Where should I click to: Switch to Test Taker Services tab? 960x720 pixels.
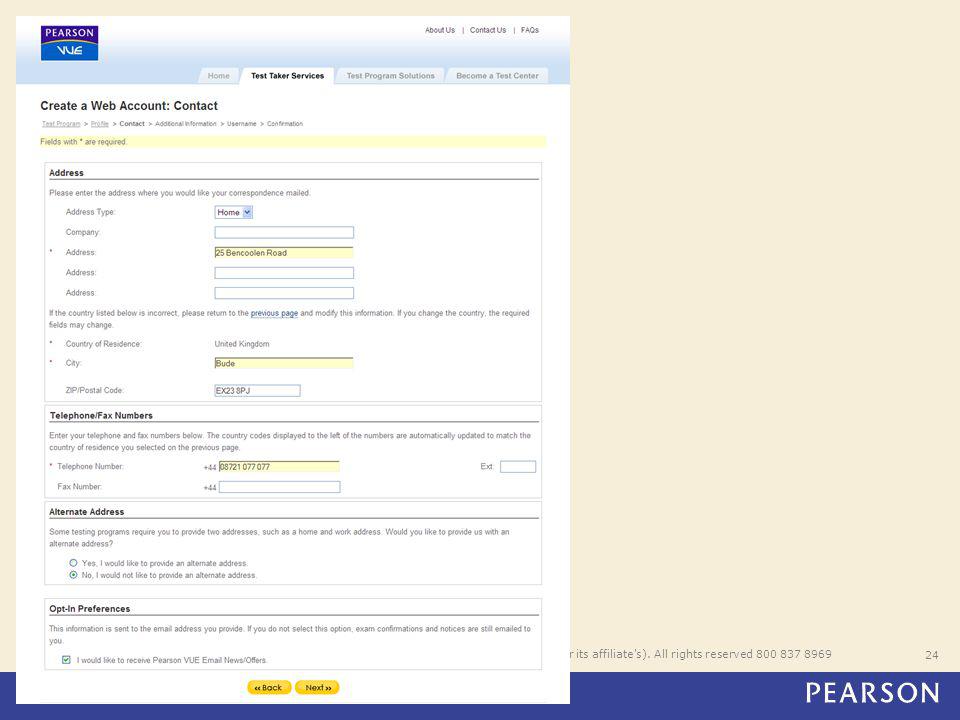[287, 76]
